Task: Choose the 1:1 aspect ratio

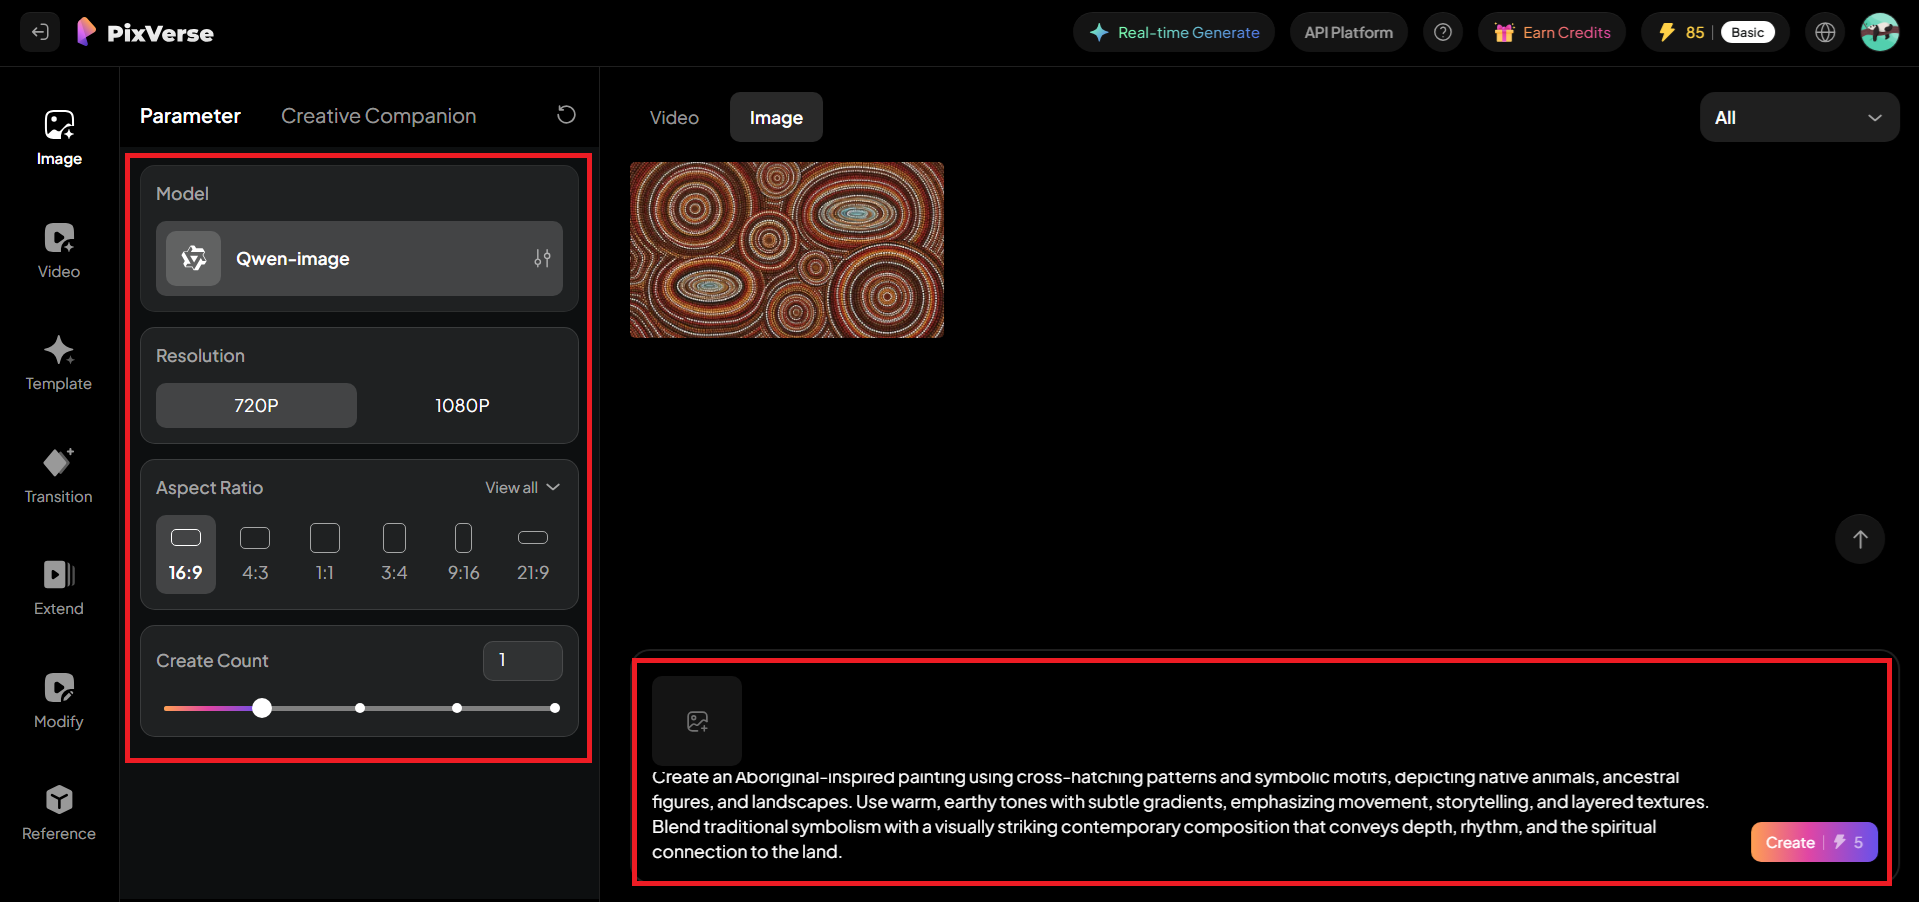Action: click(324, 554)
